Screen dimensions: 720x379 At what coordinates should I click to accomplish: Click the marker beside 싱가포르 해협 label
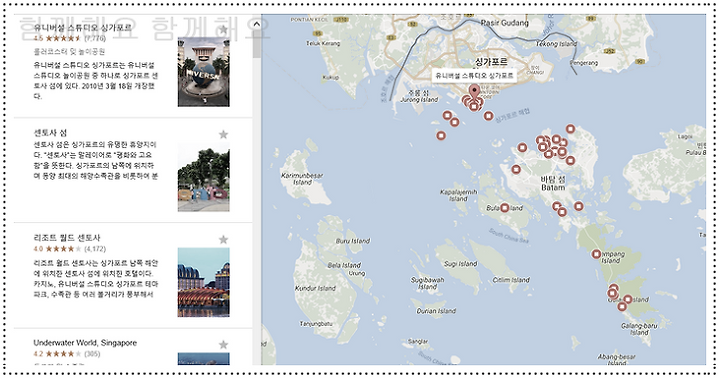coord(489,116)
